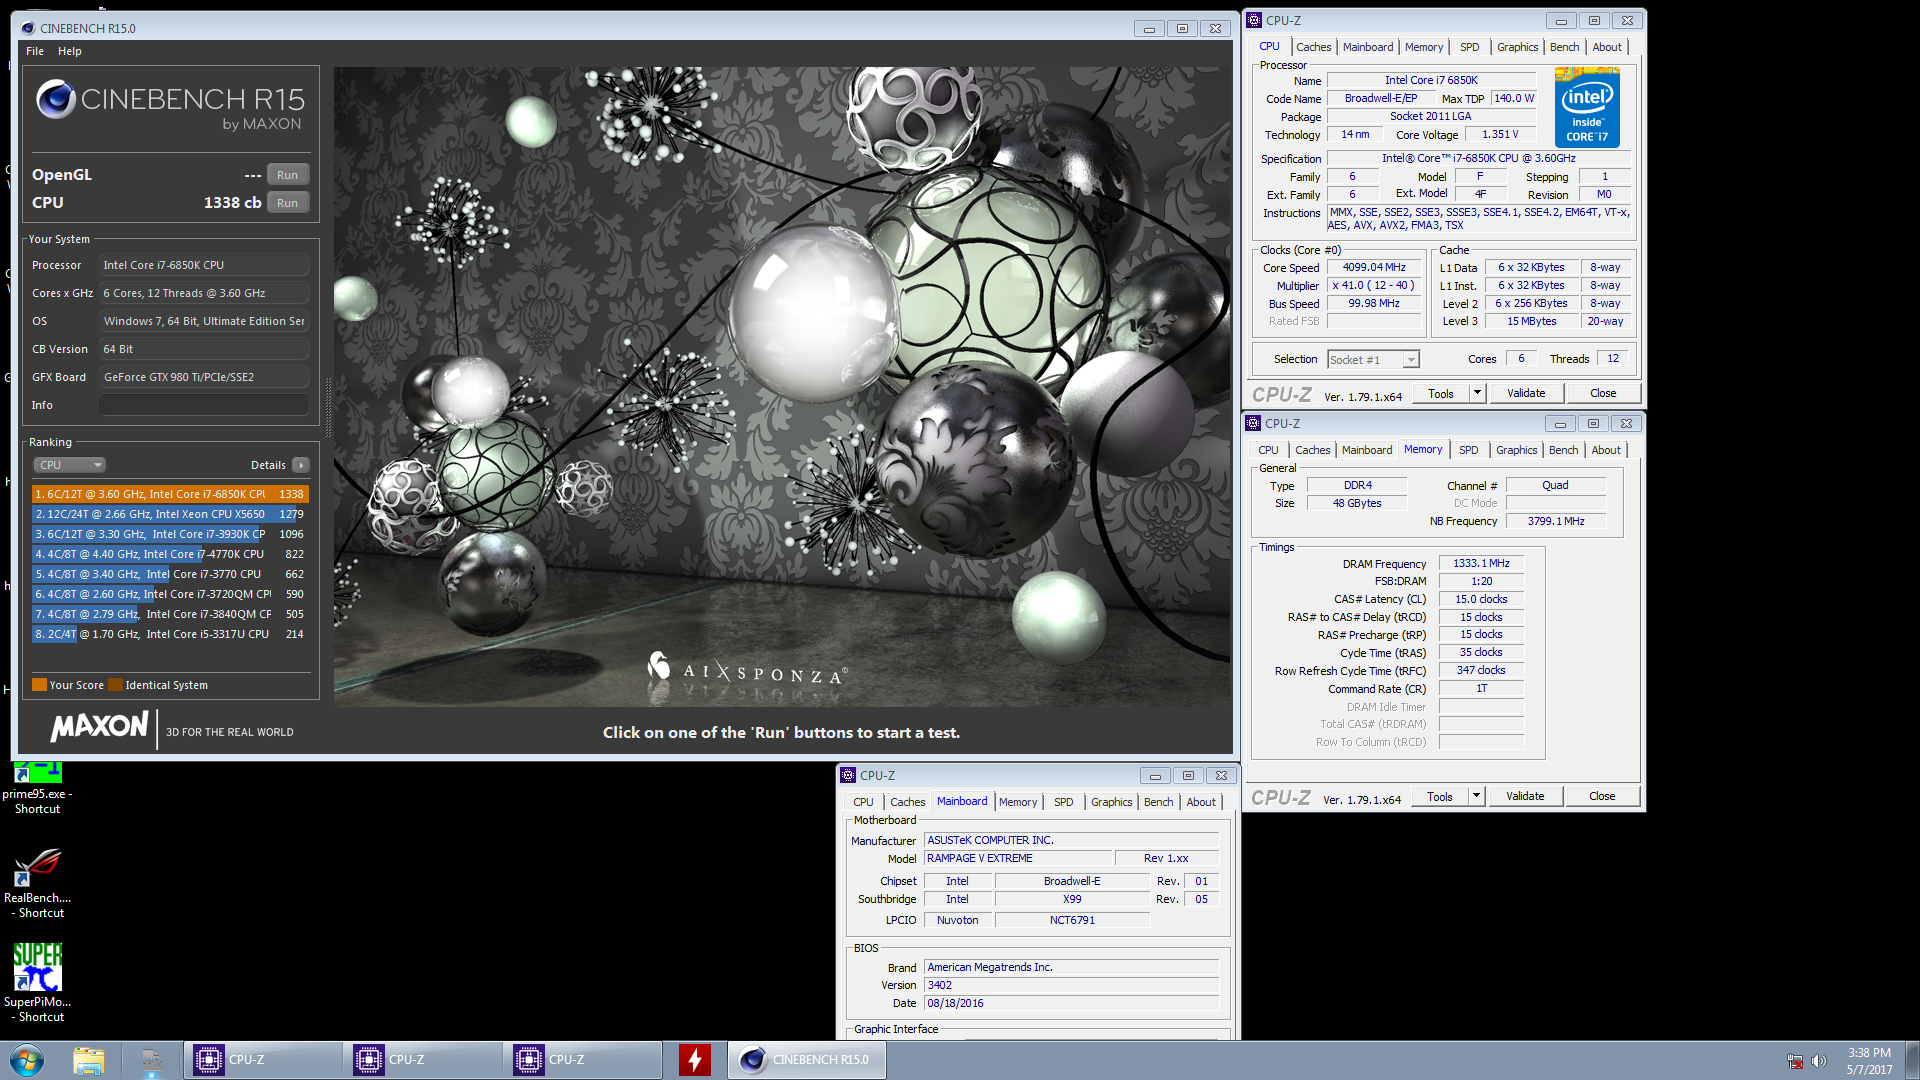Open SPD tab in Memory CPU-Z window
This screenshot has width=1920, height=1080.
click(x=1468, y=450)
